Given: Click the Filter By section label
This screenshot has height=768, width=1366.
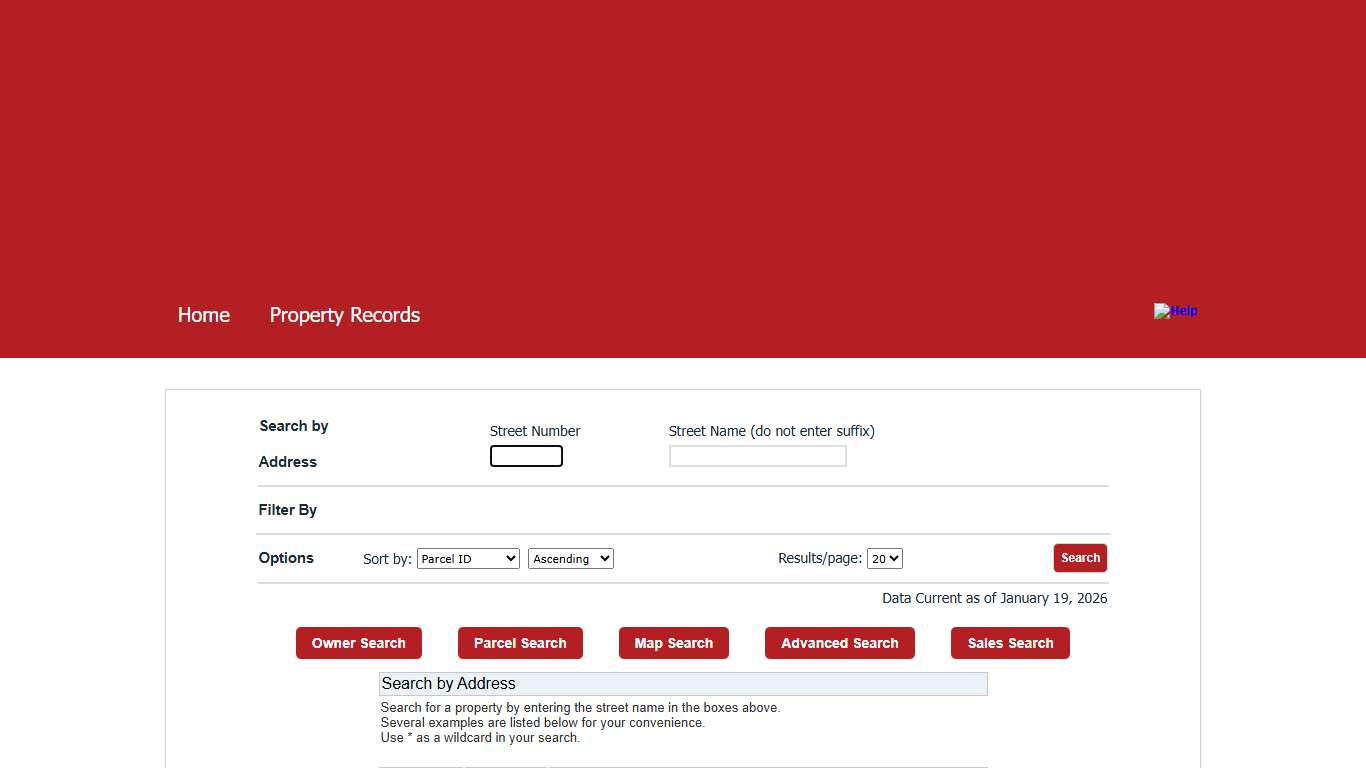Looking at the screenshot, I should coord(287,510).
